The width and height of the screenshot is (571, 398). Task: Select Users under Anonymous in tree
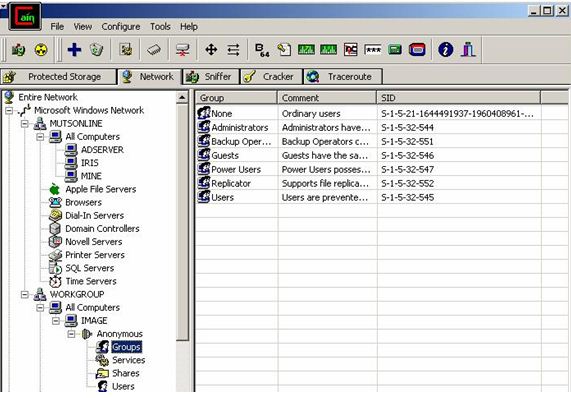123,386
